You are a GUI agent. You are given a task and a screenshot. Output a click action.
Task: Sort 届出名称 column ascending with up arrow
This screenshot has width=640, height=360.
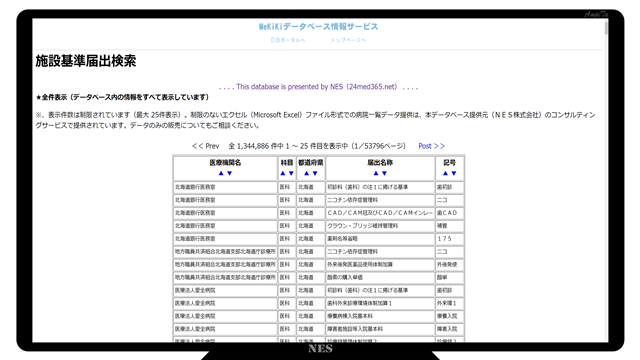click(376, 173)
